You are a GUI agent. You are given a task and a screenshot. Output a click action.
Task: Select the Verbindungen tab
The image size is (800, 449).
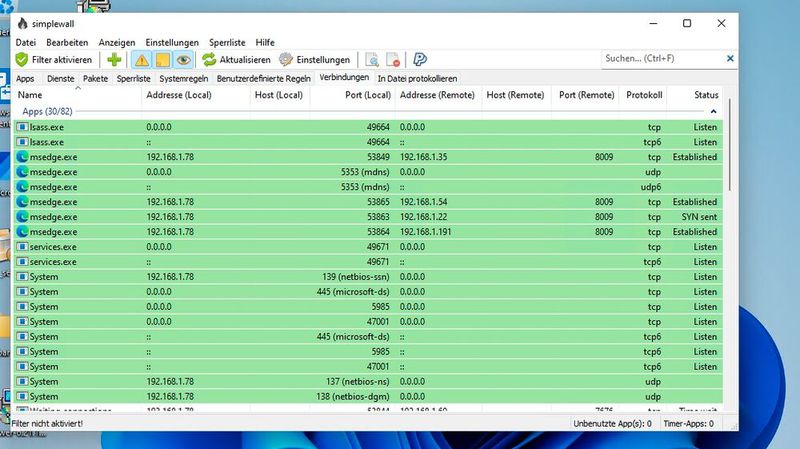point(344,78)
